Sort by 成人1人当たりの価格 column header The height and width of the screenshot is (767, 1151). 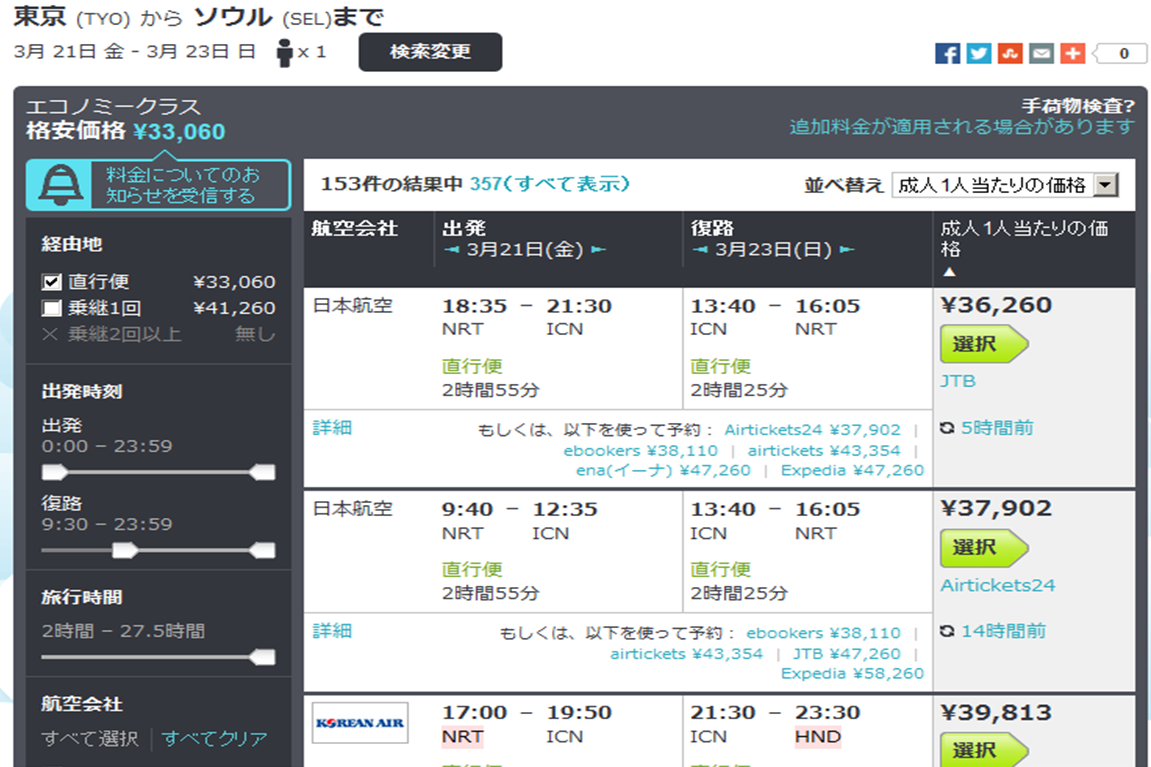tap(1024, 239)
